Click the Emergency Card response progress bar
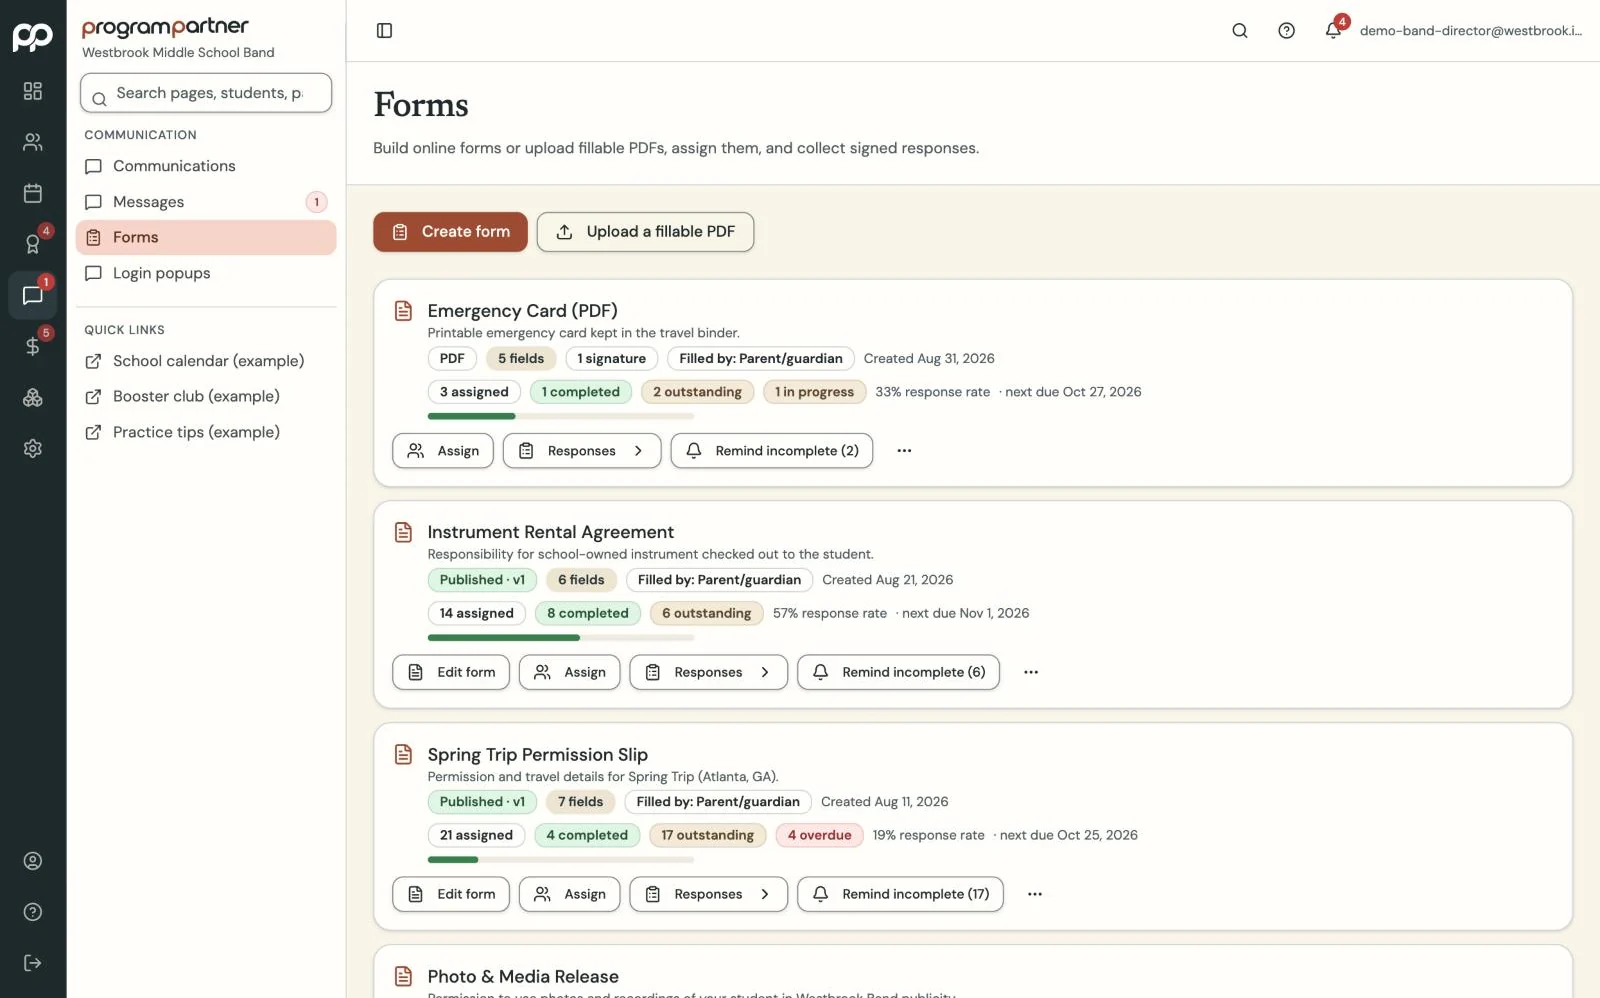Viewport: 1600px width, 998px height. click(561, 416)
